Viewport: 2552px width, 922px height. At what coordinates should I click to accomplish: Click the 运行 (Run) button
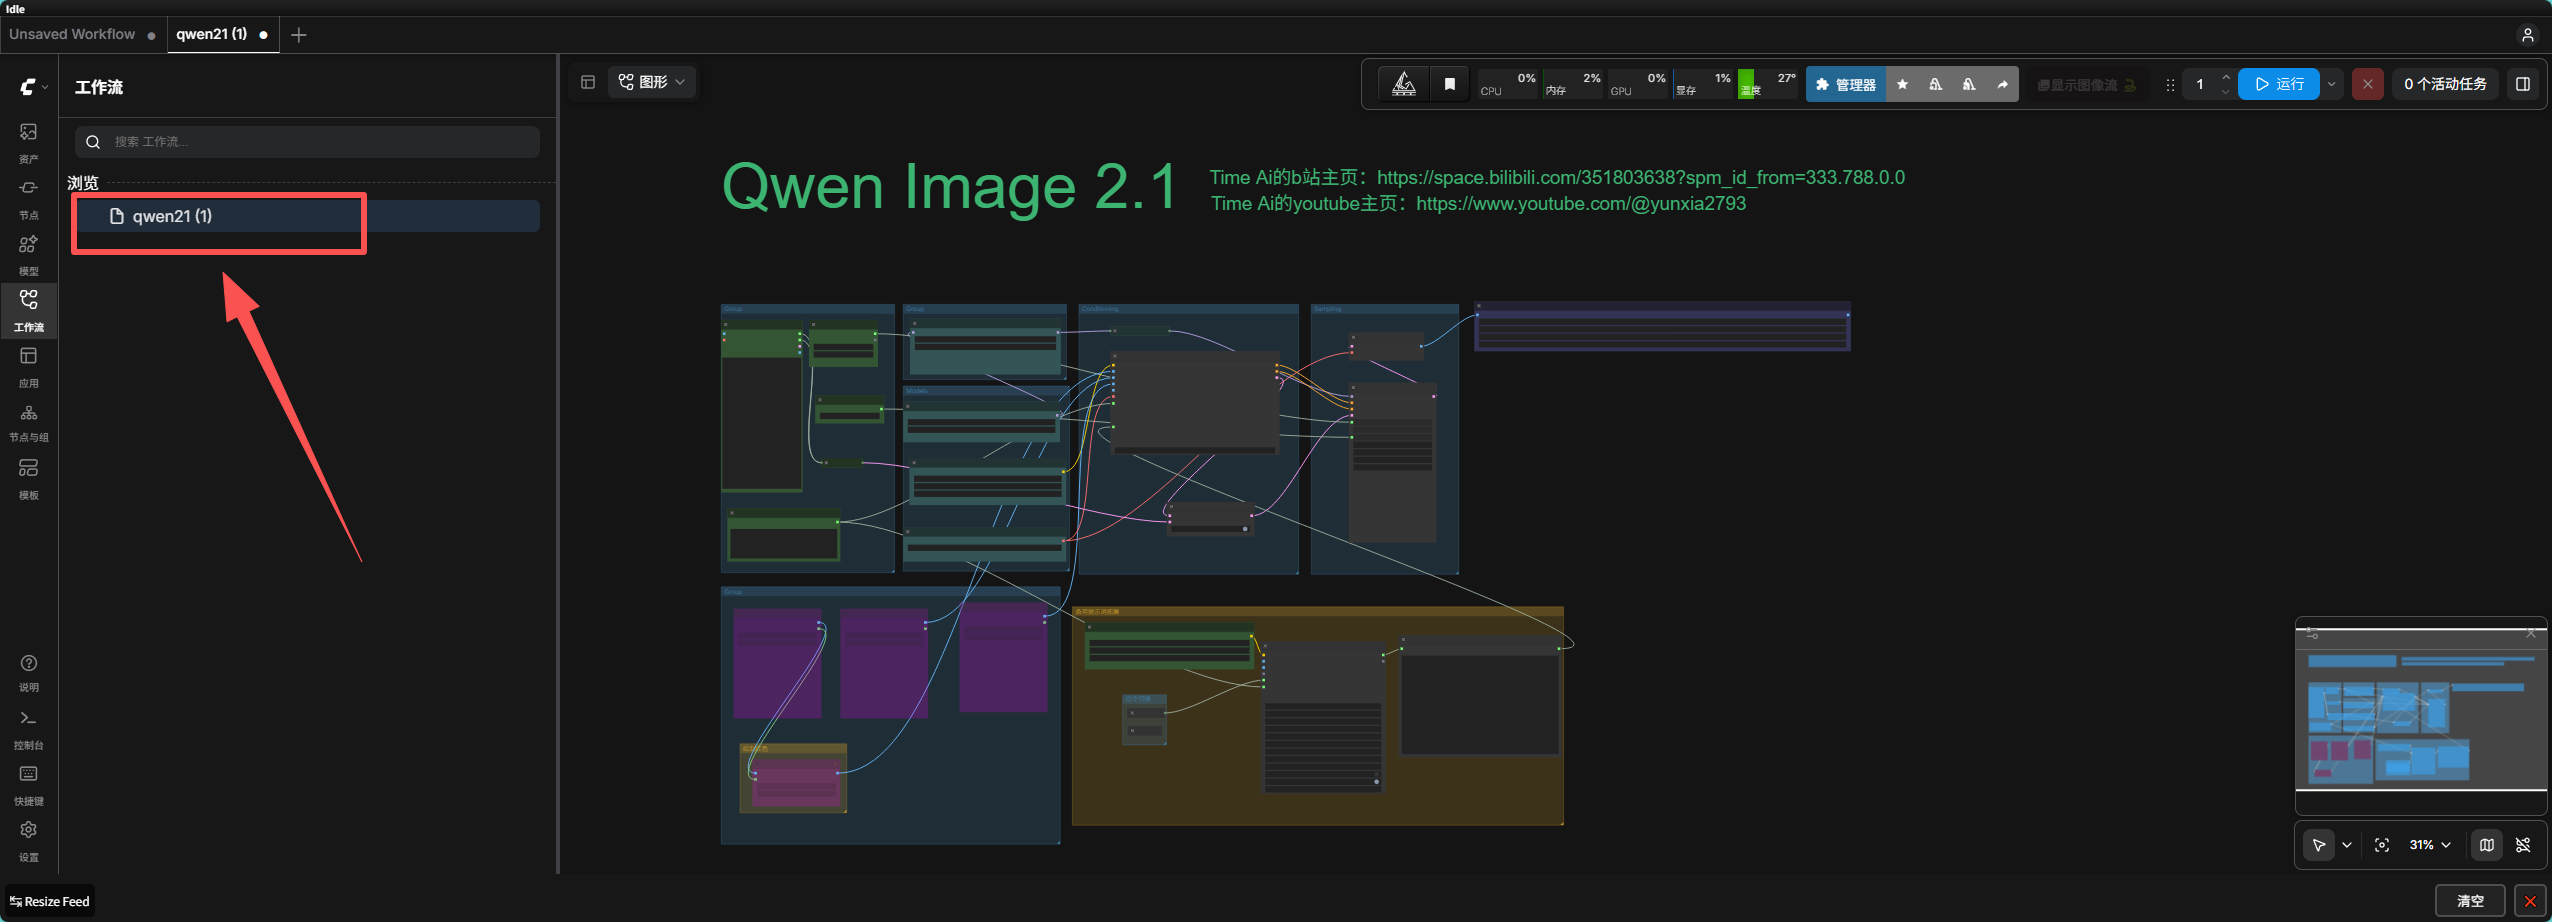[2279, 85]
